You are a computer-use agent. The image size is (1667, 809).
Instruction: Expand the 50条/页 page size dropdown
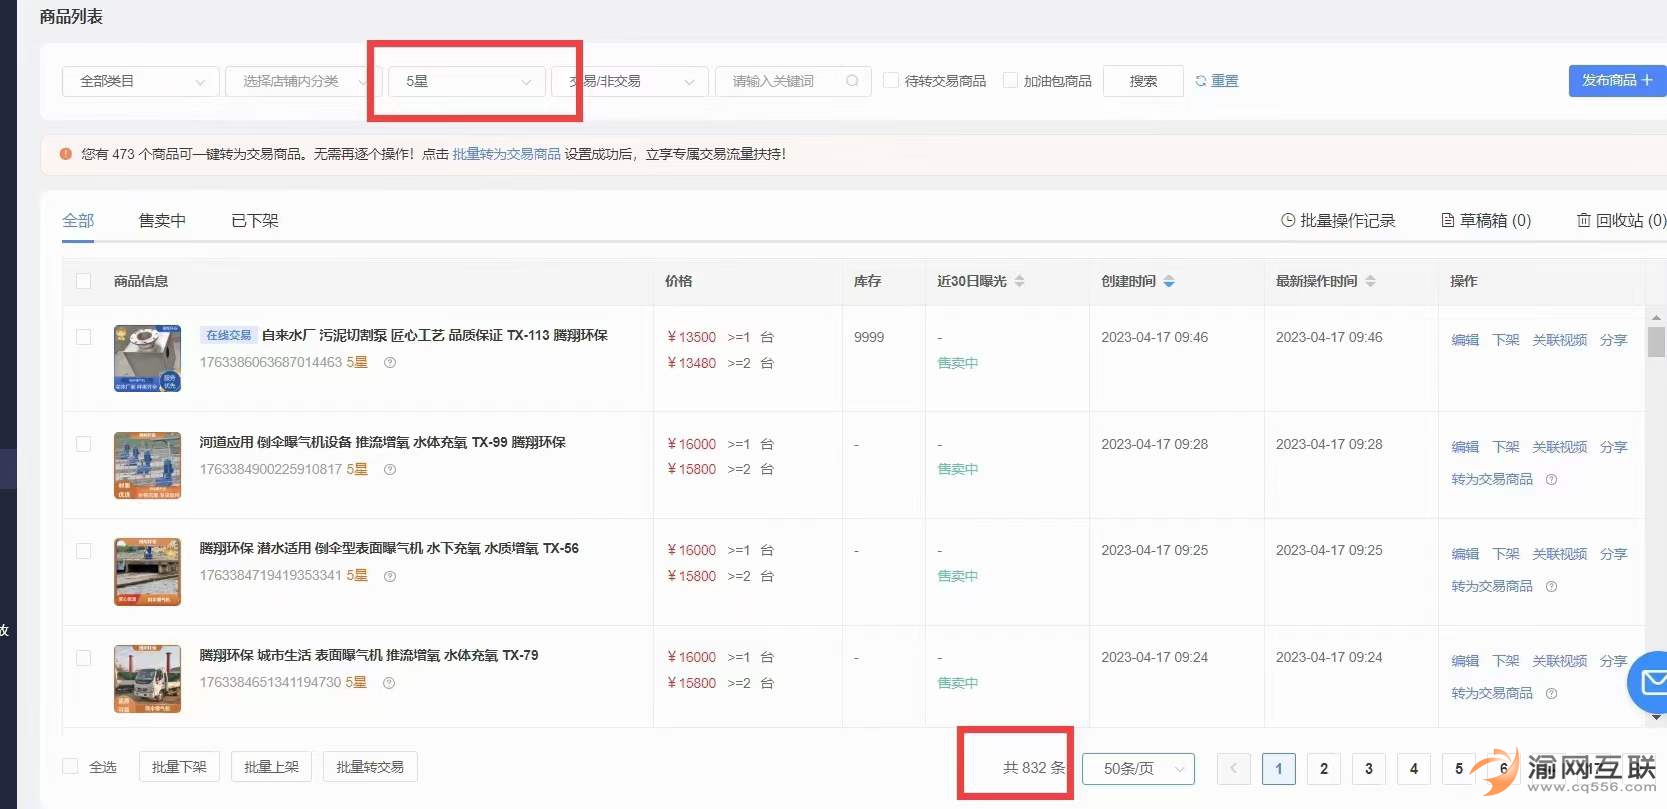click(1138, 768)
